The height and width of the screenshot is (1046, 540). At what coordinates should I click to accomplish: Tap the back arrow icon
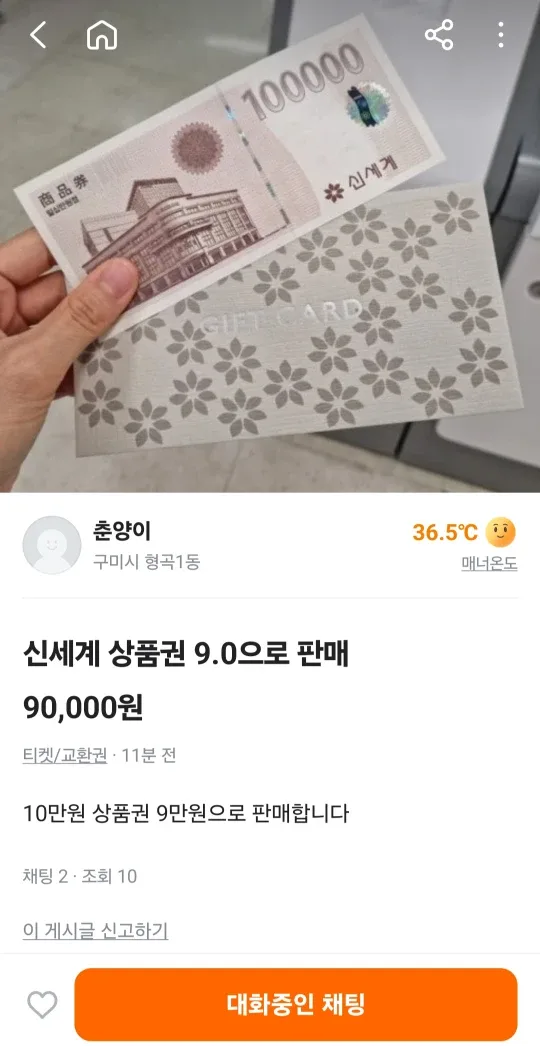[x=38, y=35]
